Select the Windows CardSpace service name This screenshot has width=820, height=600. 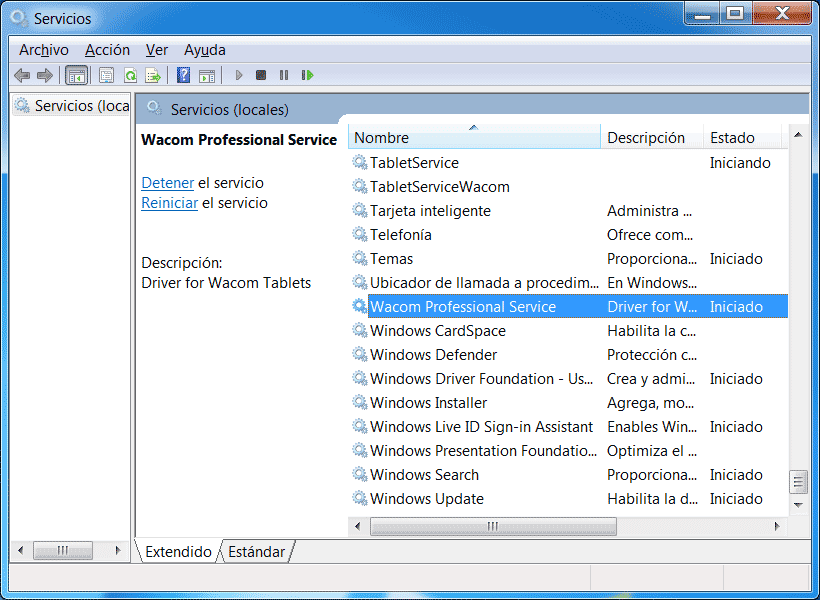[438, 331]
